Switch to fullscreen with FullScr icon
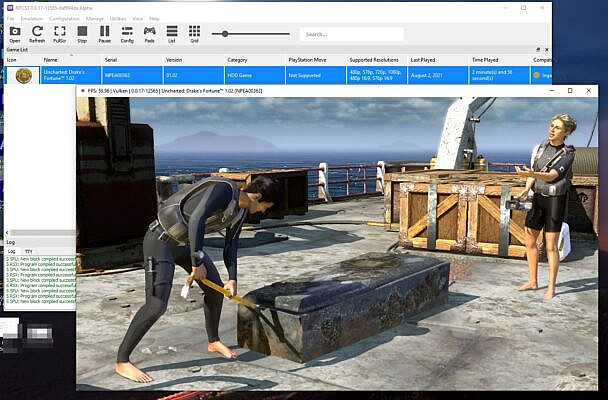This screenshot has width=608, height=400. (x=60, y=34)
